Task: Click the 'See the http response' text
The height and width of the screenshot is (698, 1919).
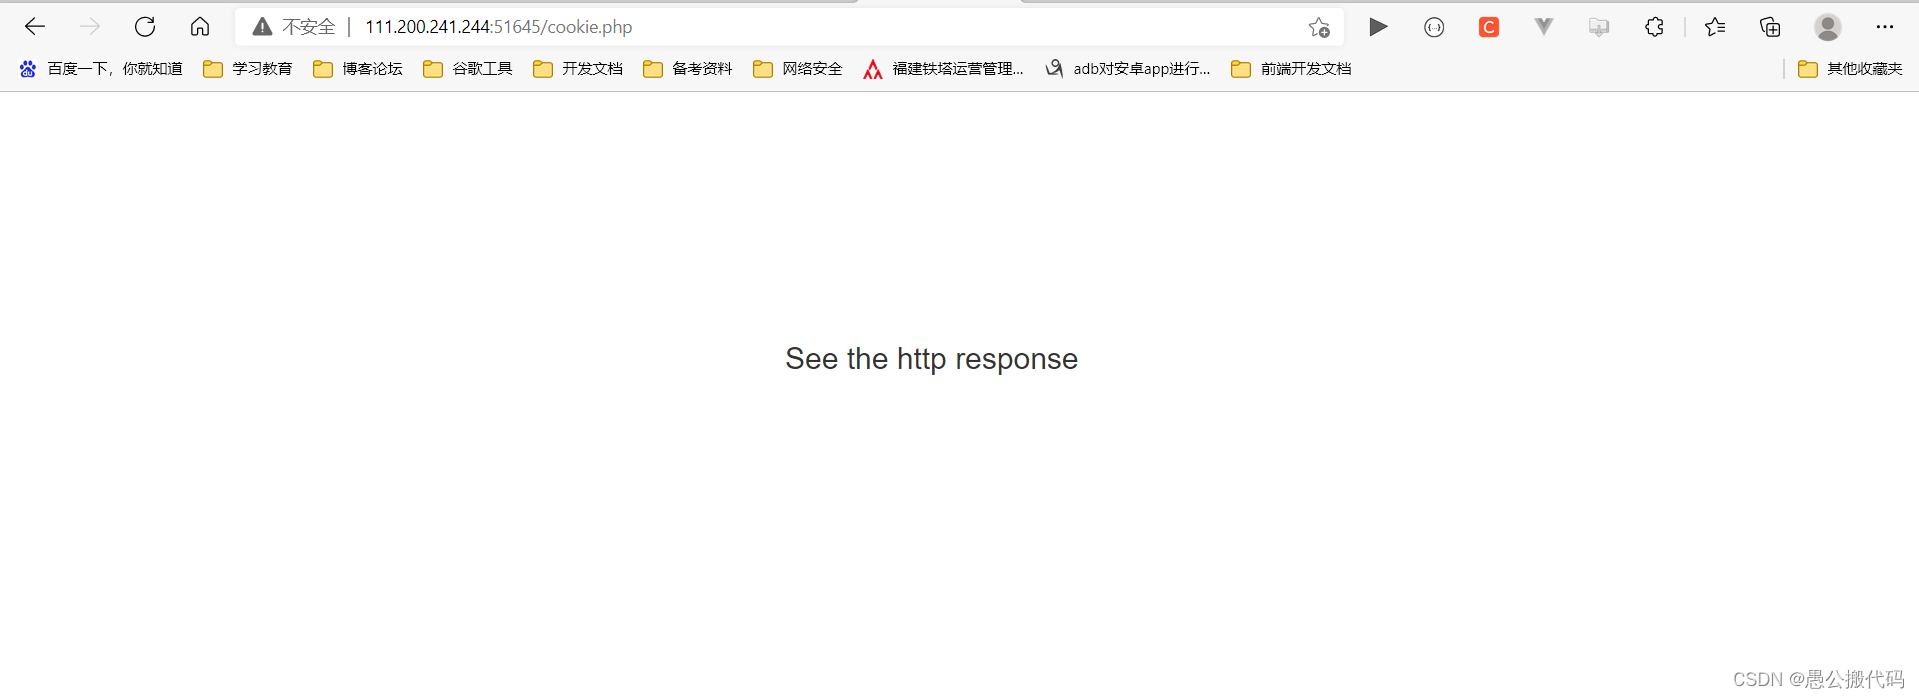Action: tap(931, 359)
